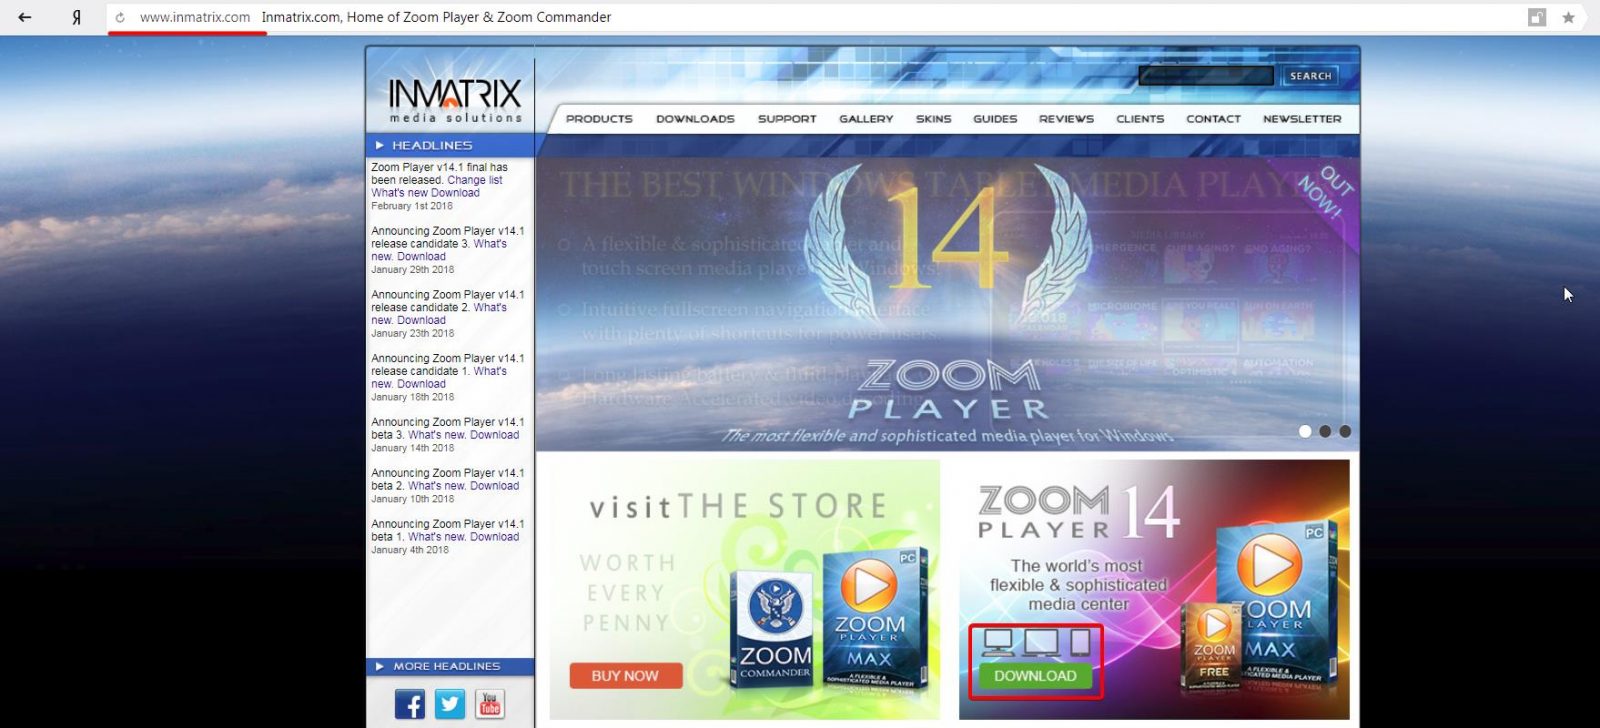Click the tablet icon above Download

[x=1080, y=642]
